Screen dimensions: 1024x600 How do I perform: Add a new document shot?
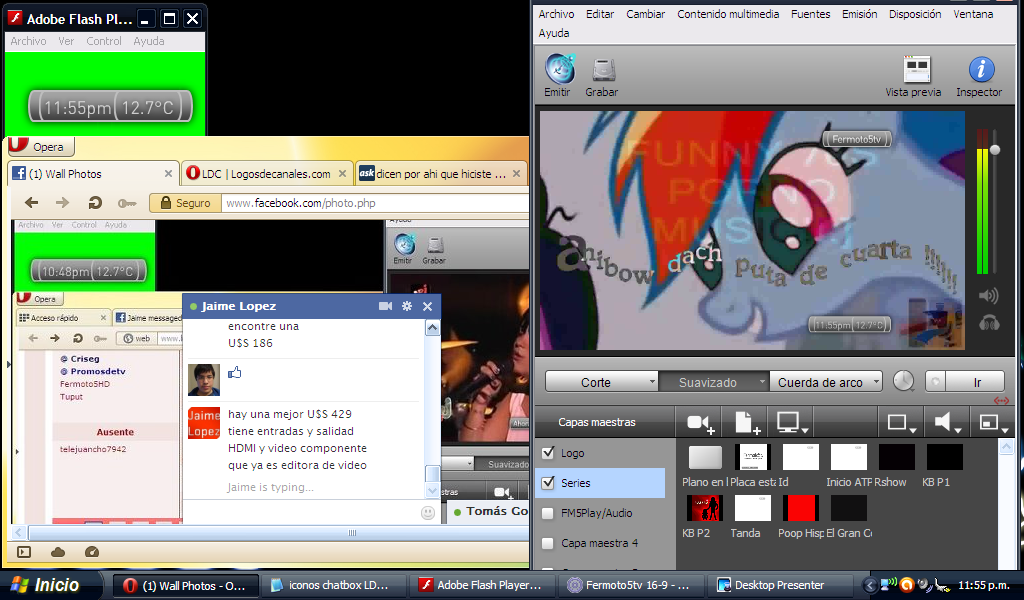[747, 423]
